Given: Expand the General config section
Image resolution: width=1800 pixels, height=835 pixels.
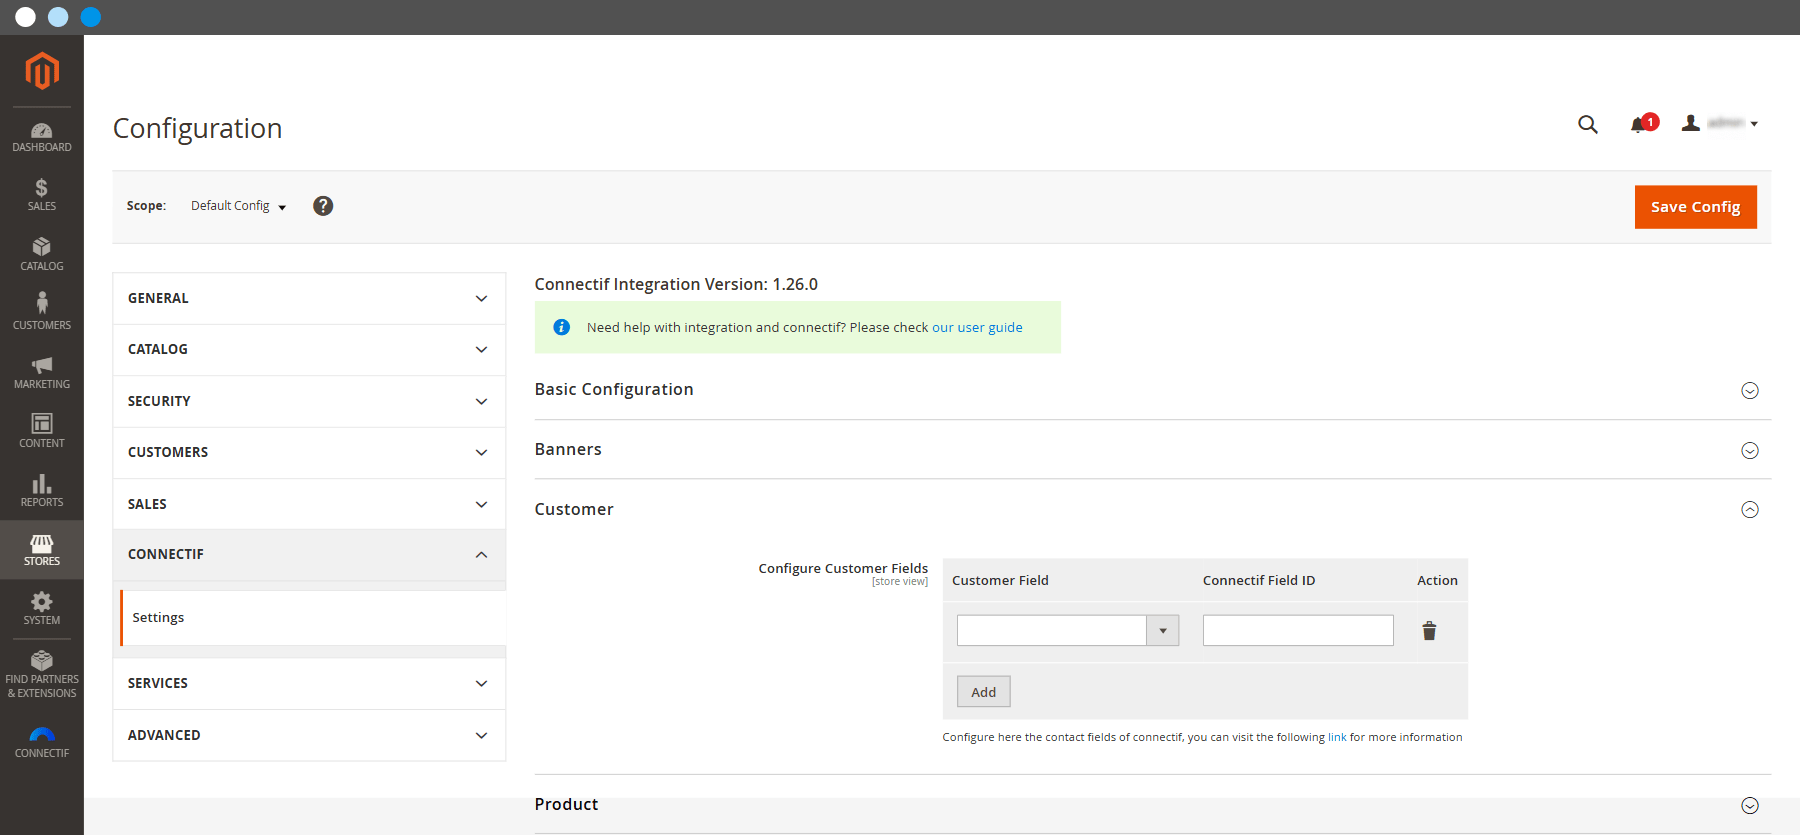Looking at the screenshot, I should point(309,298).
